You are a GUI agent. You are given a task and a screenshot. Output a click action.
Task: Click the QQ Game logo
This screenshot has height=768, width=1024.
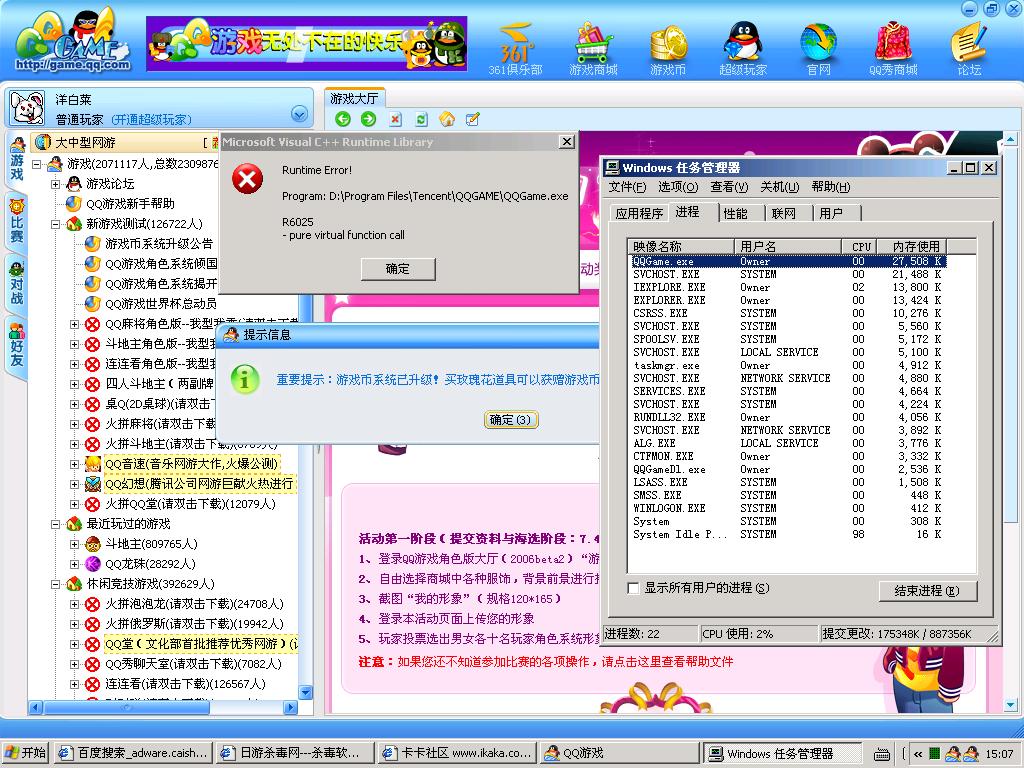point(72,42)
